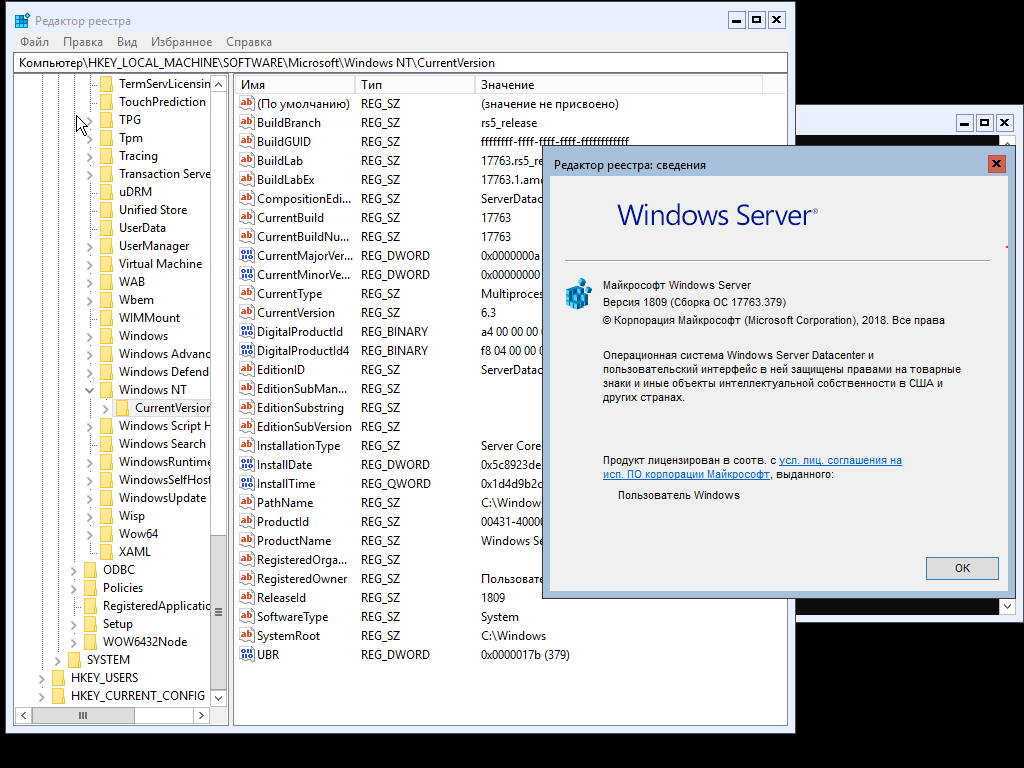The height and width of the screenshot is (768, 1024).
Task: Select the UserManager key
Action: pos(154,246)
